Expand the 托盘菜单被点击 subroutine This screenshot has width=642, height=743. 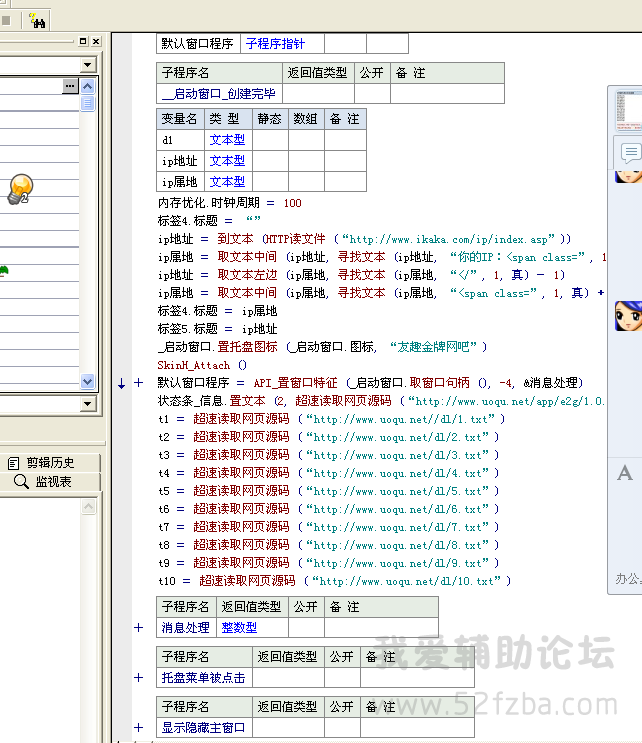[x=139, y=678]
